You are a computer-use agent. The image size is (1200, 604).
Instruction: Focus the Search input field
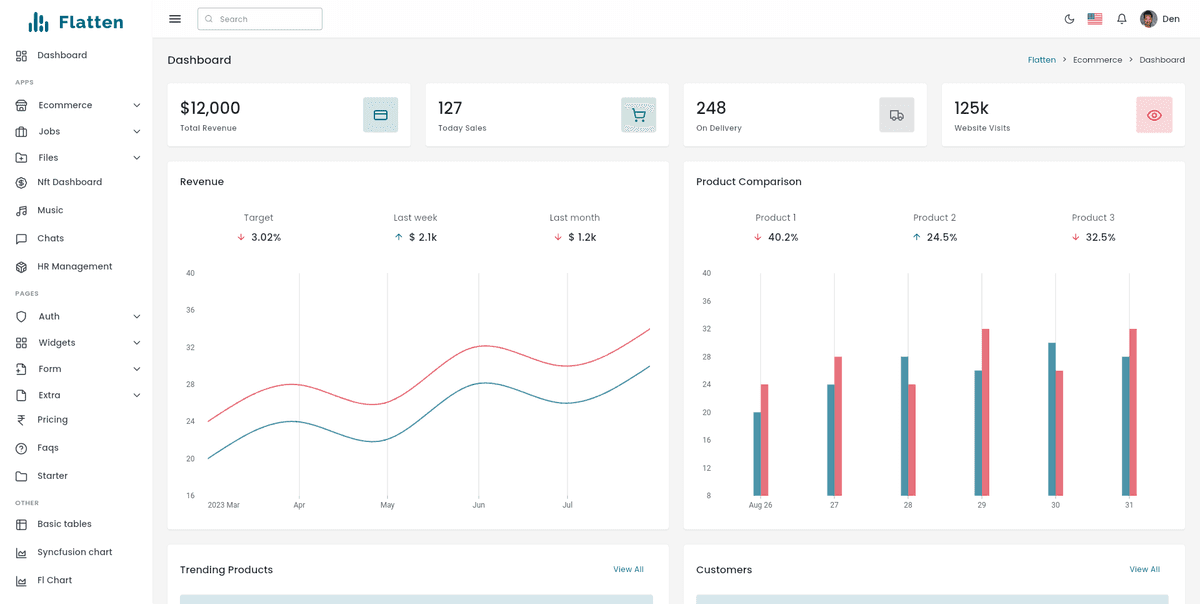(x=260, y=19)
